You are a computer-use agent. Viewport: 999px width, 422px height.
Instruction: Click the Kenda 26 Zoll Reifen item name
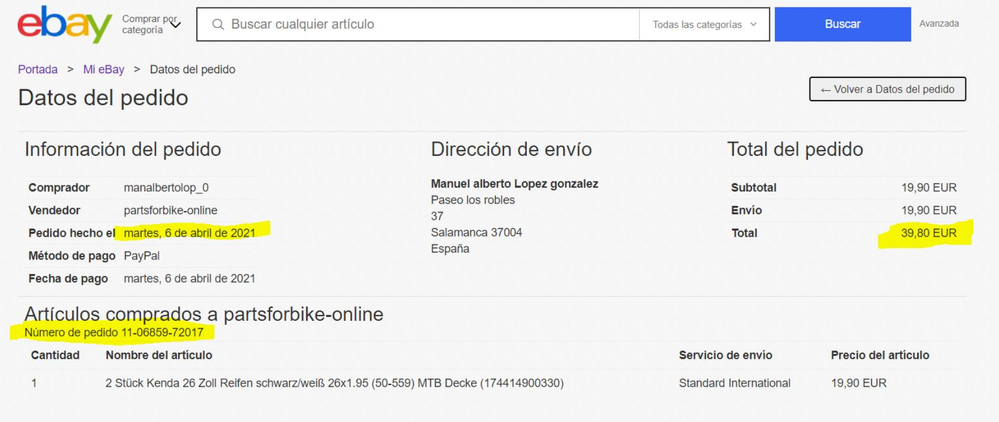pyautogui.click(x=334, y=384)
